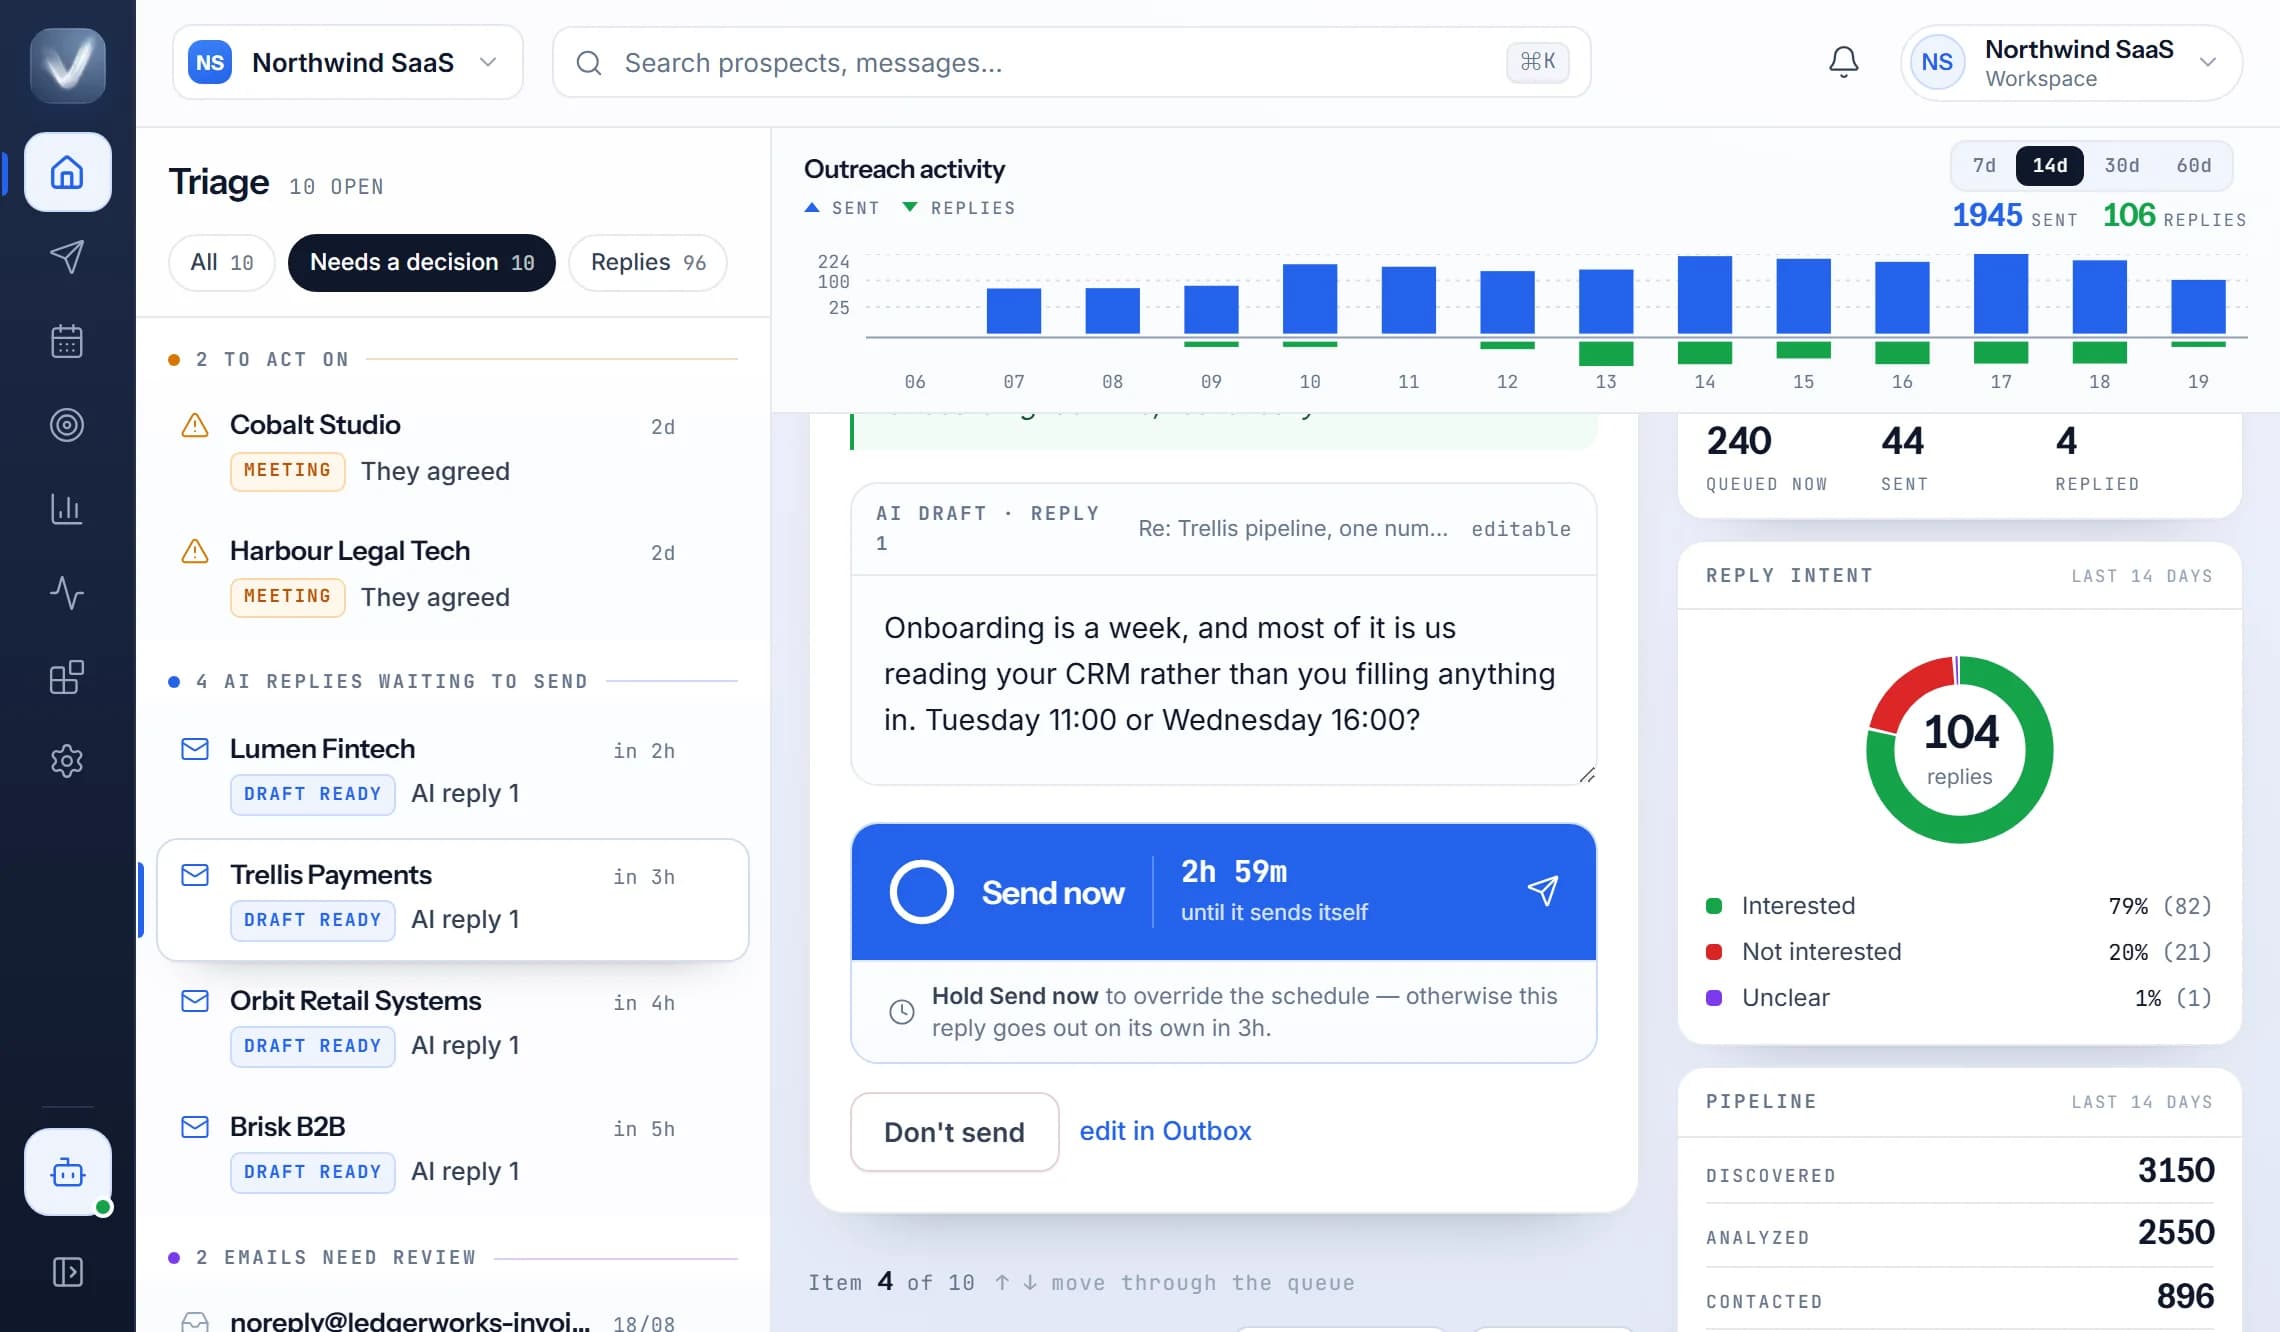Screen dimensions: 2280x1332
Task: Collapse the sidebar with the panel icon
Action: pos(67,1272)
